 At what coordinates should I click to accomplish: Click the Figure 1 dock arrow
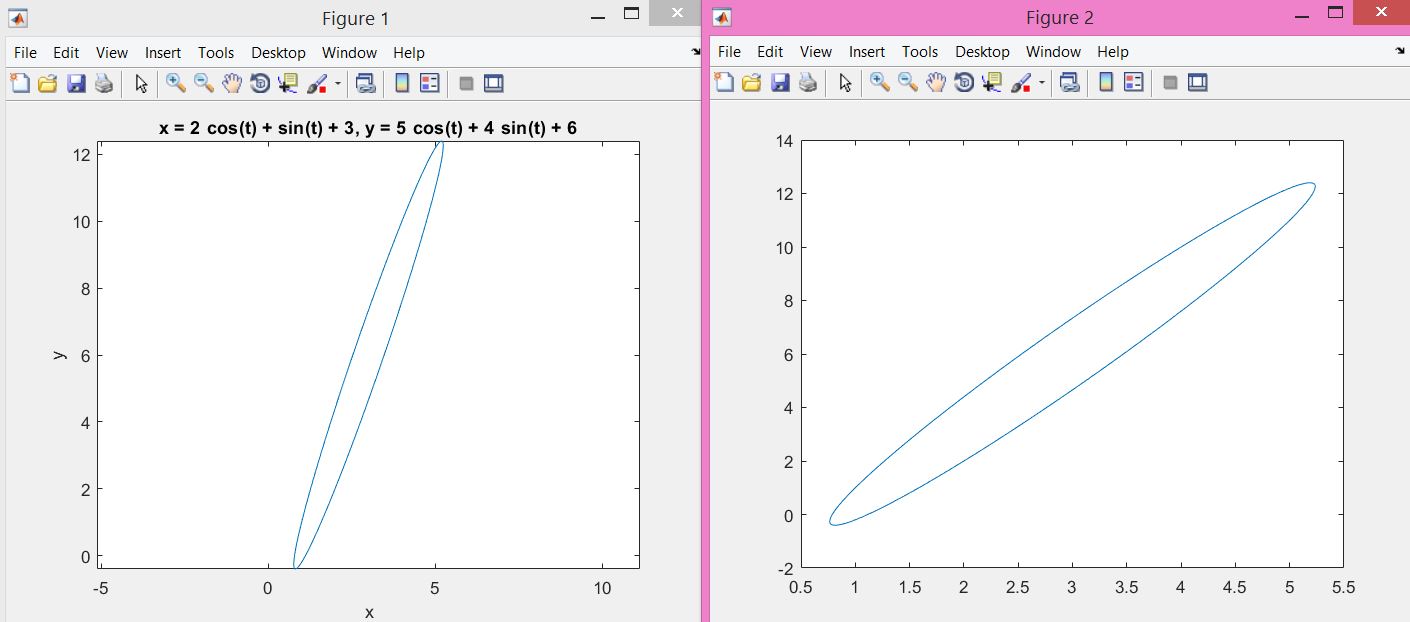(696, 51)
